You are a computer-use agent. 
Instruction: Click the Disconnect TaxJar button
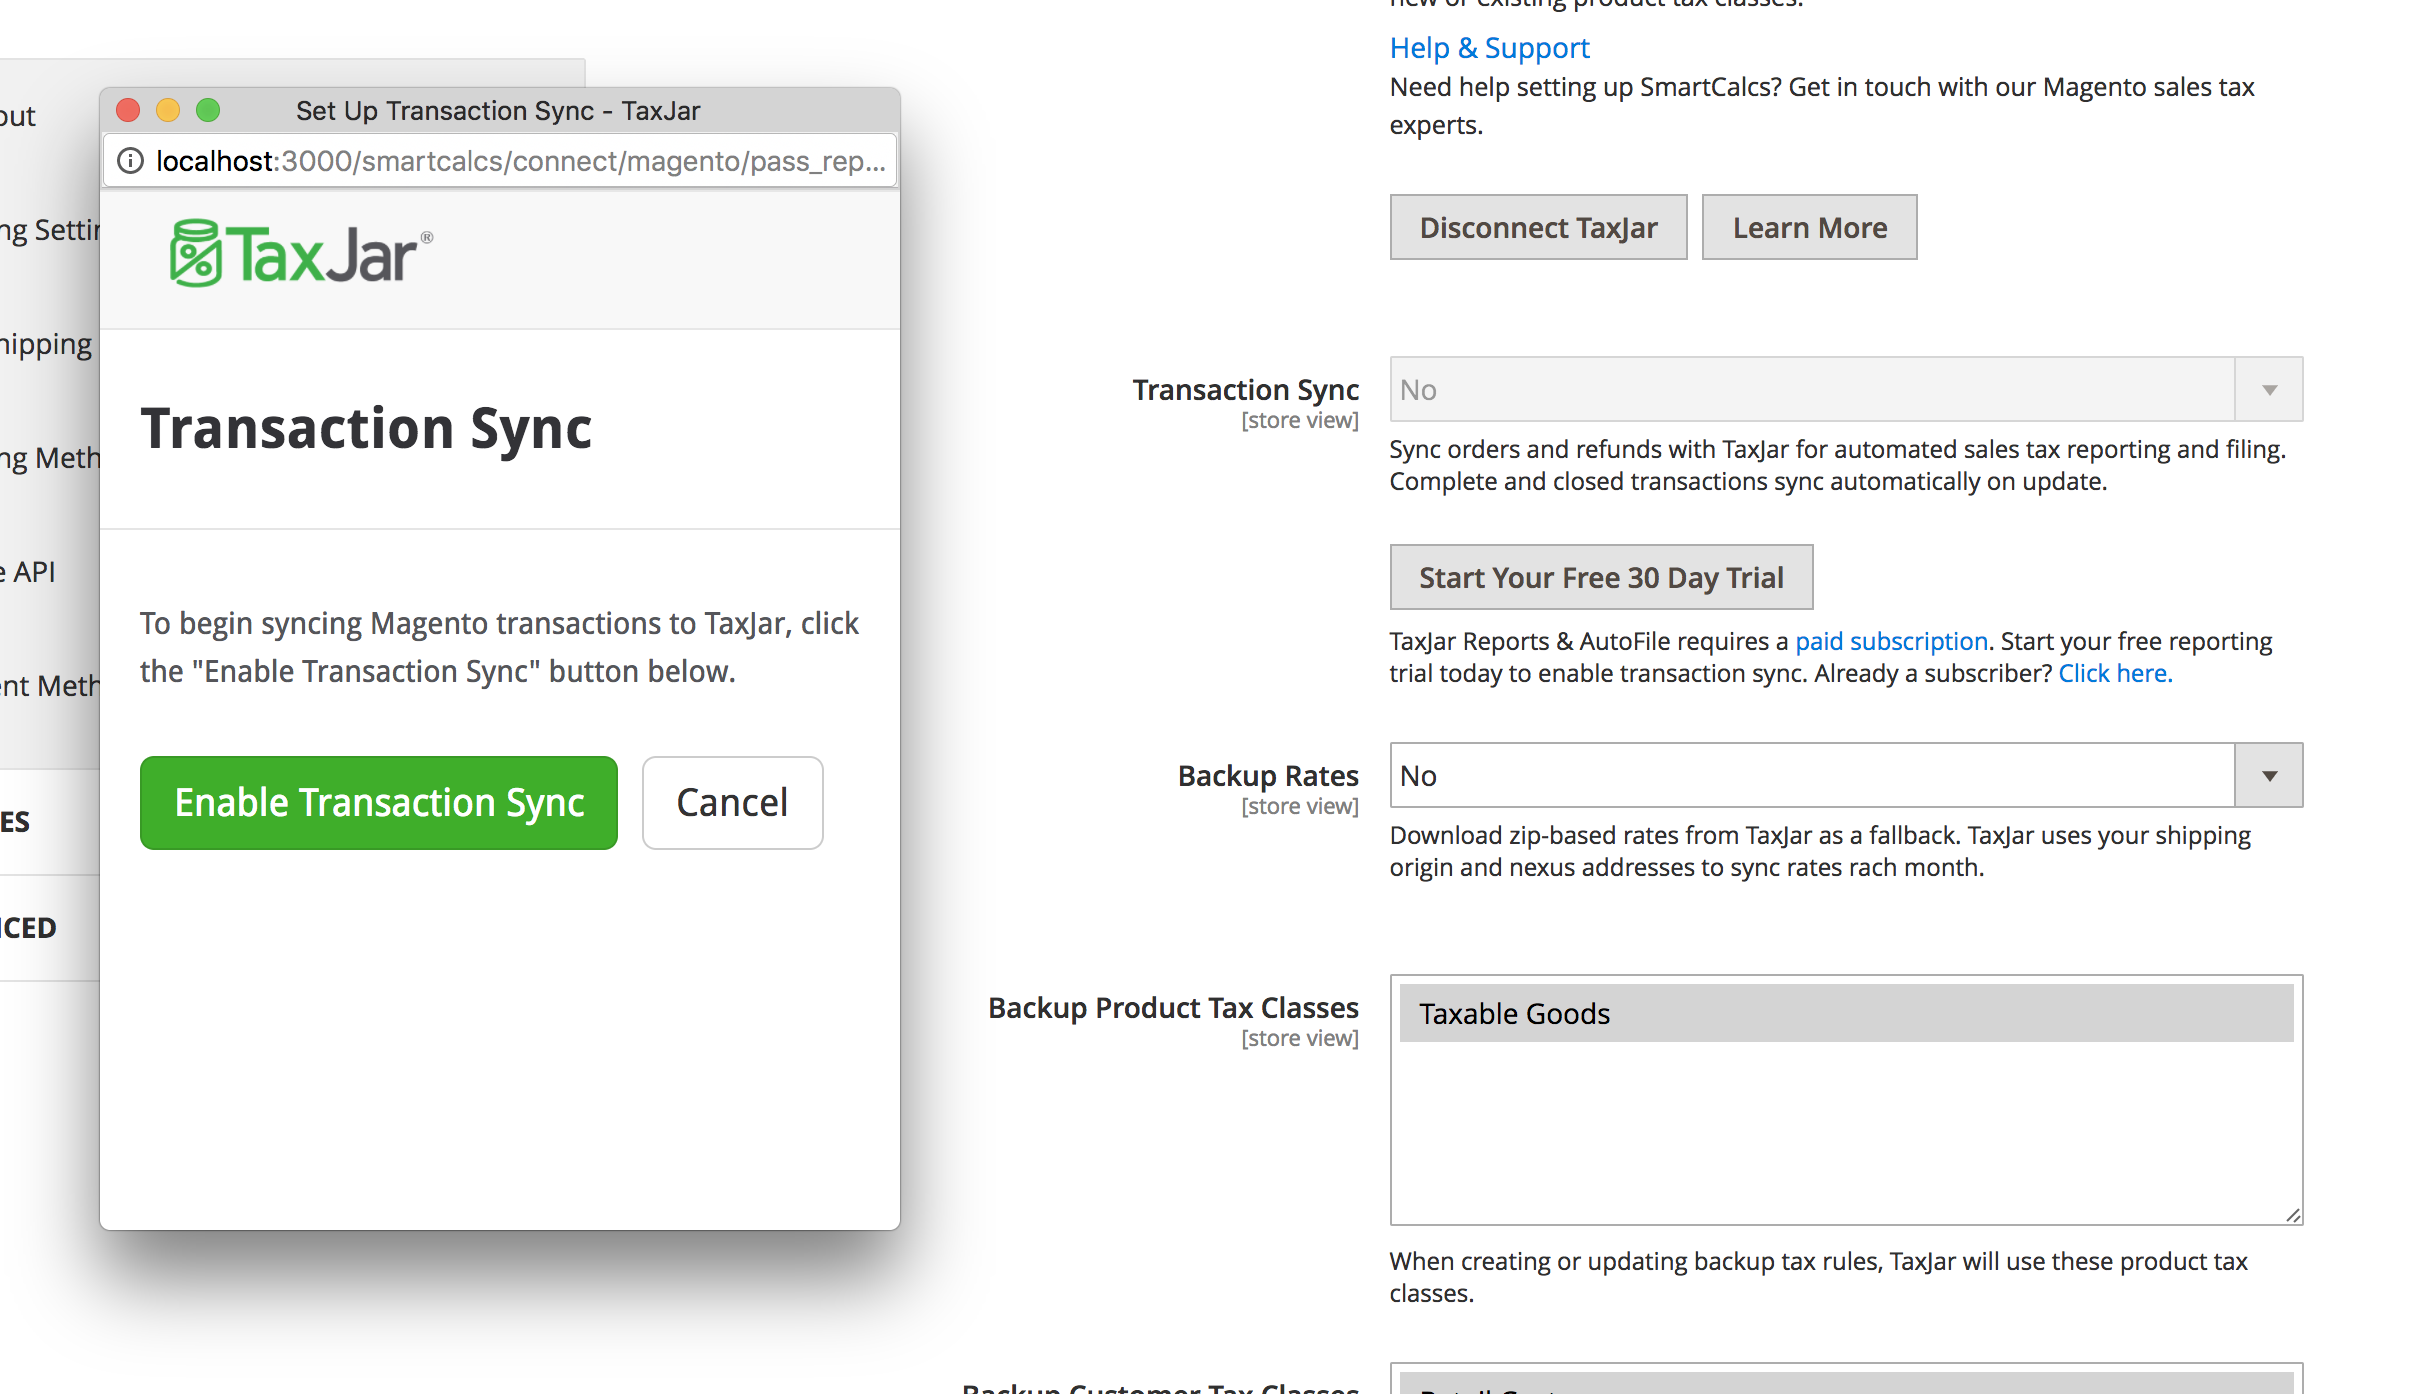tap(1538, 228)
